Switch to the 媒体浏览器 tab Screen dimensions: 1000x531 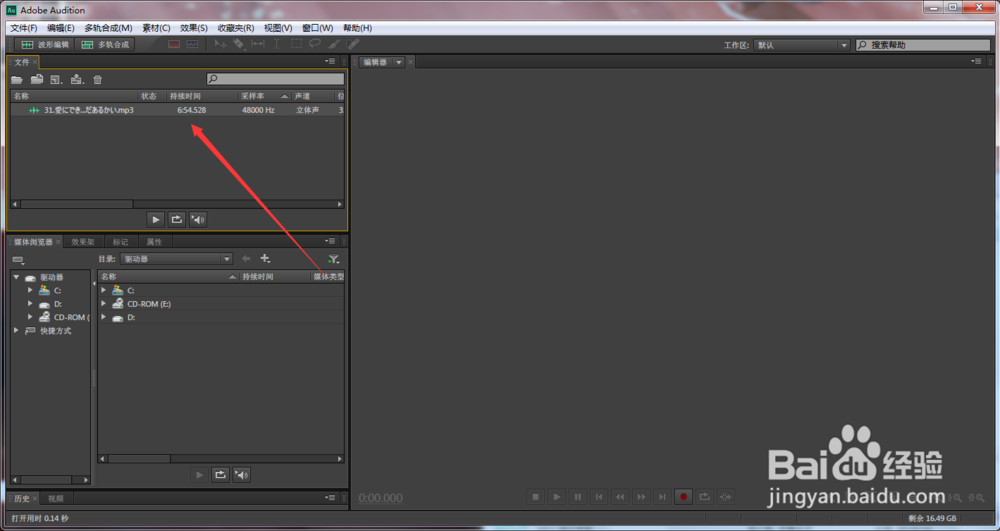pyautogui.click(x=33, y=242)
